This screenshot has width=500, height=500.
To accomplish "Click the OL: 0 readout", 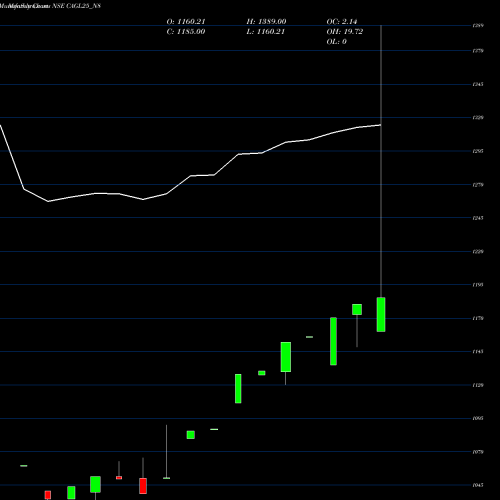I will coord(336,42).
